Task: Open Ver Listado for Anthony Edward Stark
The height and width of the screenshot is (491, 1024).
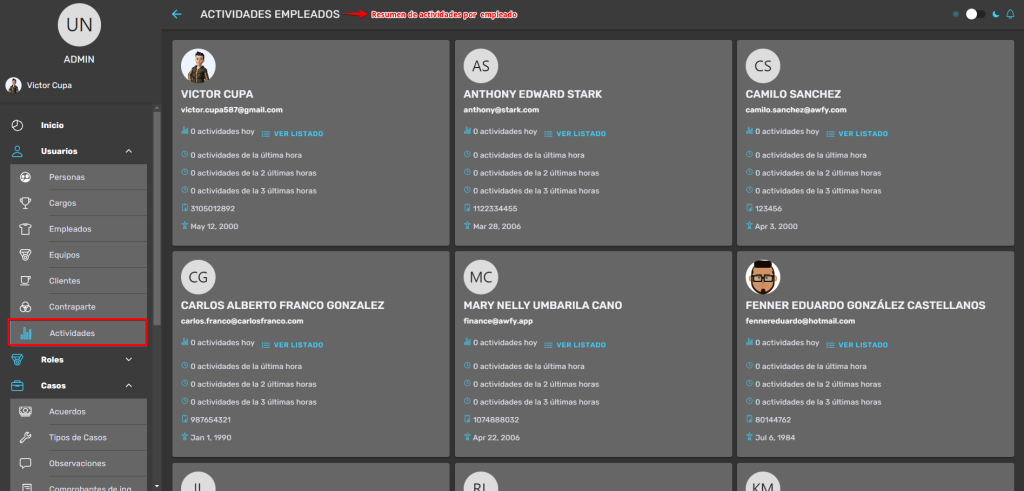Action: [x=575, y=134]
